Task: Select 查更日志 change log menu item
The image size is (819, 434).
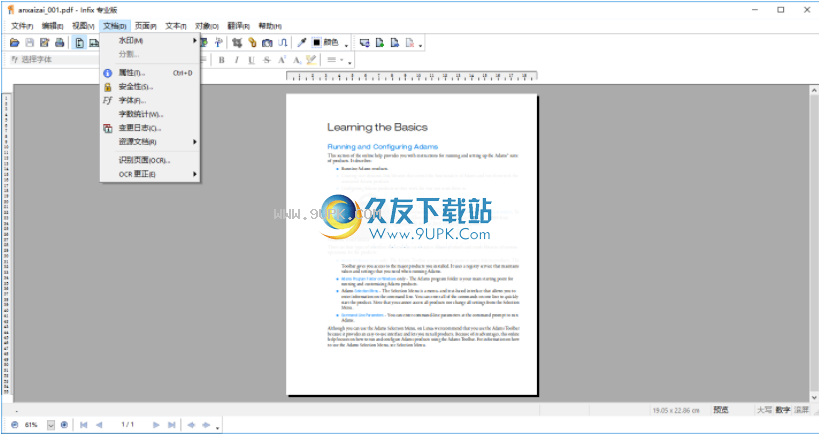Action: 150,127
